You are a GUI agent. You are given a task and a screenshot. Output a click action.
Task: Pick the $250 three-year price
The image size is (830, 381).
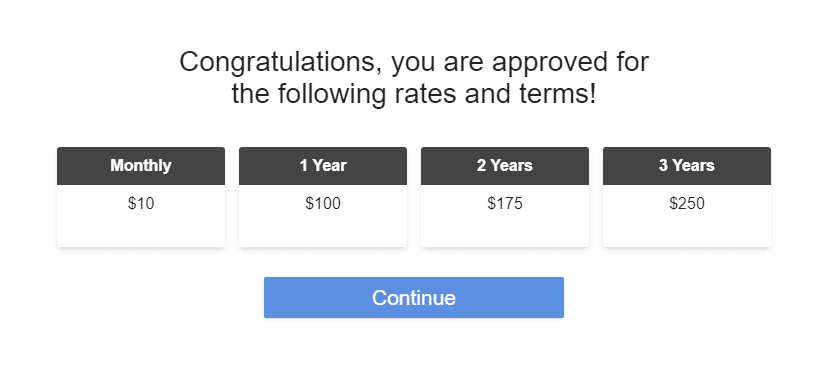(687, 204)
